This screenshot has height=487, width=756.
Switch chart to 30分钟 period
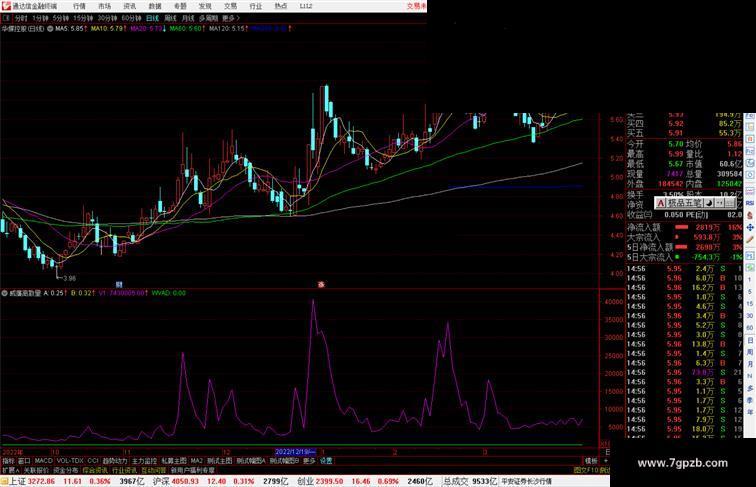pos(107,18)
